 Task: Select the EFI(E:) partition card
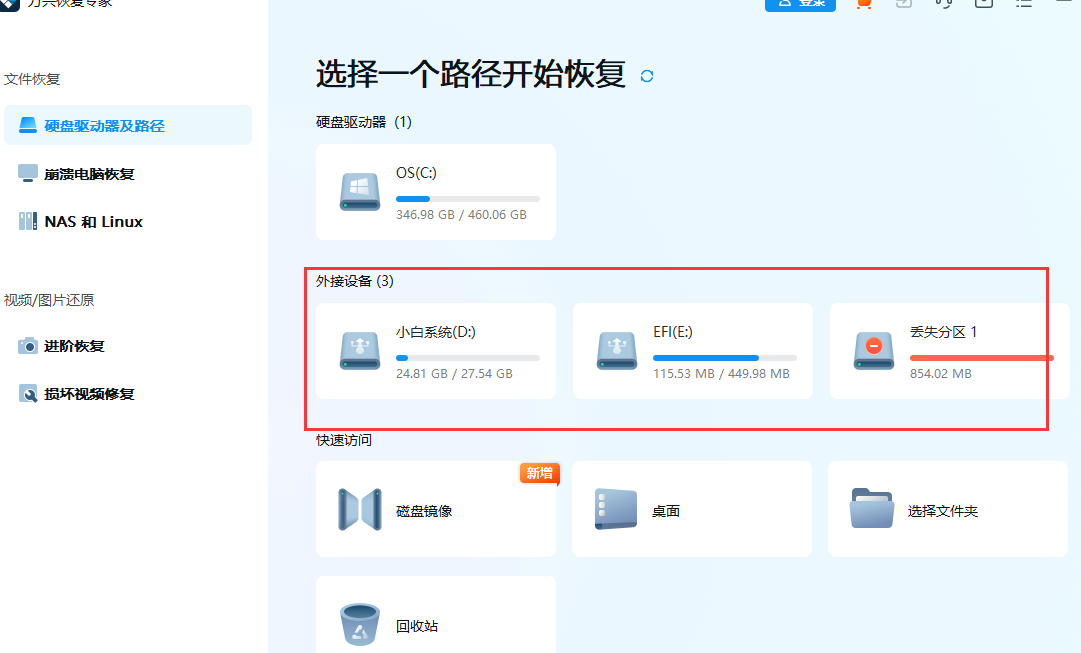point(692,351)
